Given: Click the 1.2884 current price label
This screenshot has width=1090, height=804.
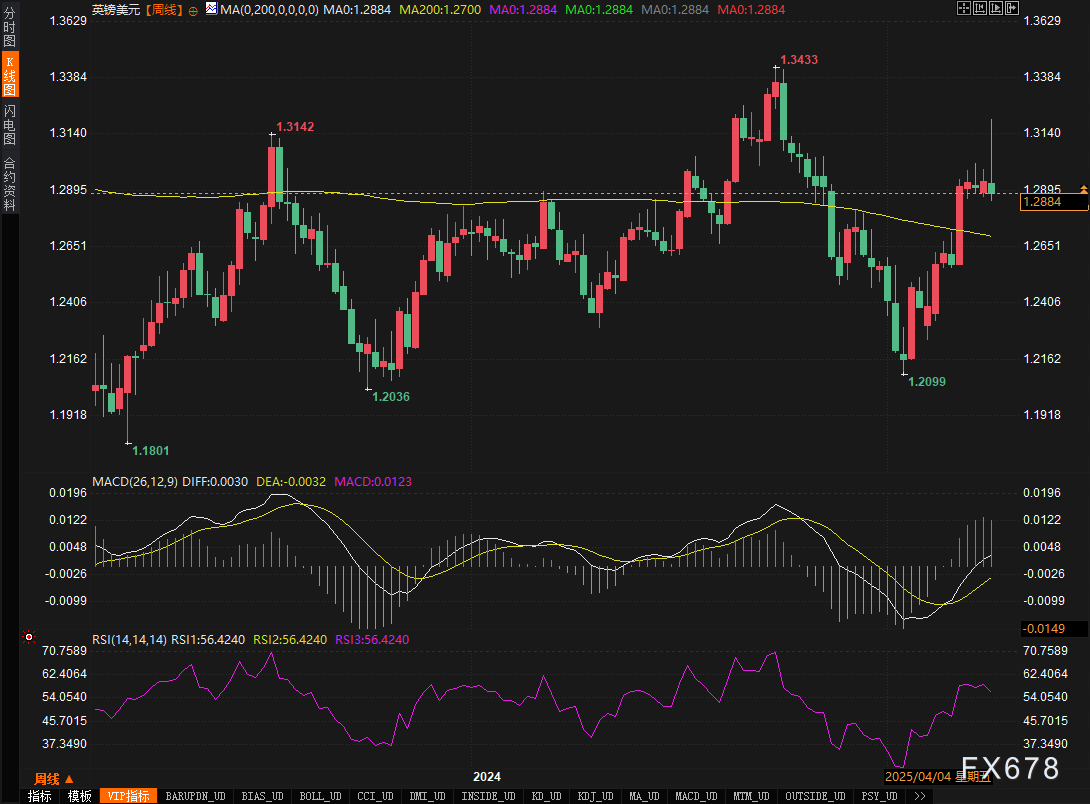Looking at the screenshot, I should pos(1052,202).
